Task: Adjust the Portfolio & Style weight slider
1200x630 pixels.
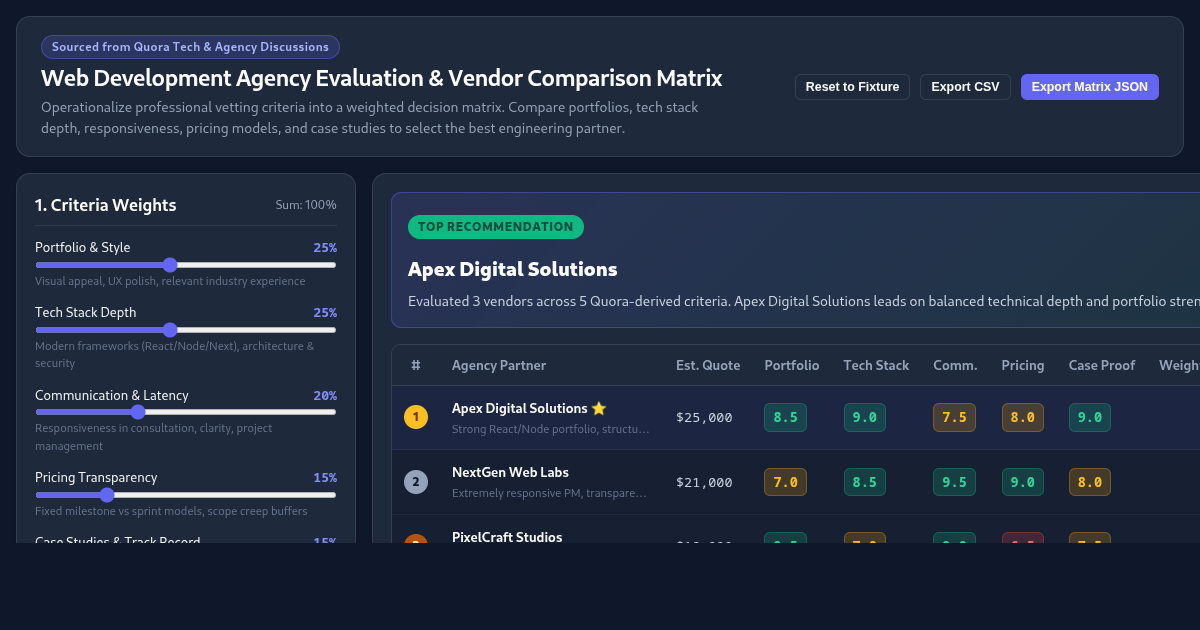Action: pyautogui.click(x=186, y=265)
